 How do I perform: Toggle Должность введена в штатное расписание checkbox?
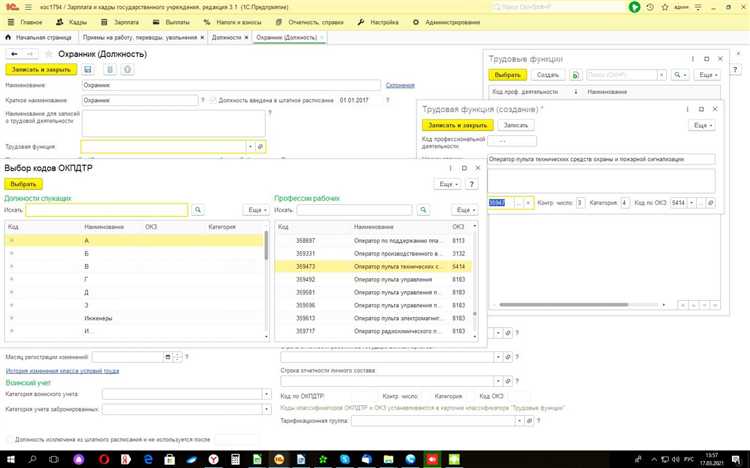213,100
